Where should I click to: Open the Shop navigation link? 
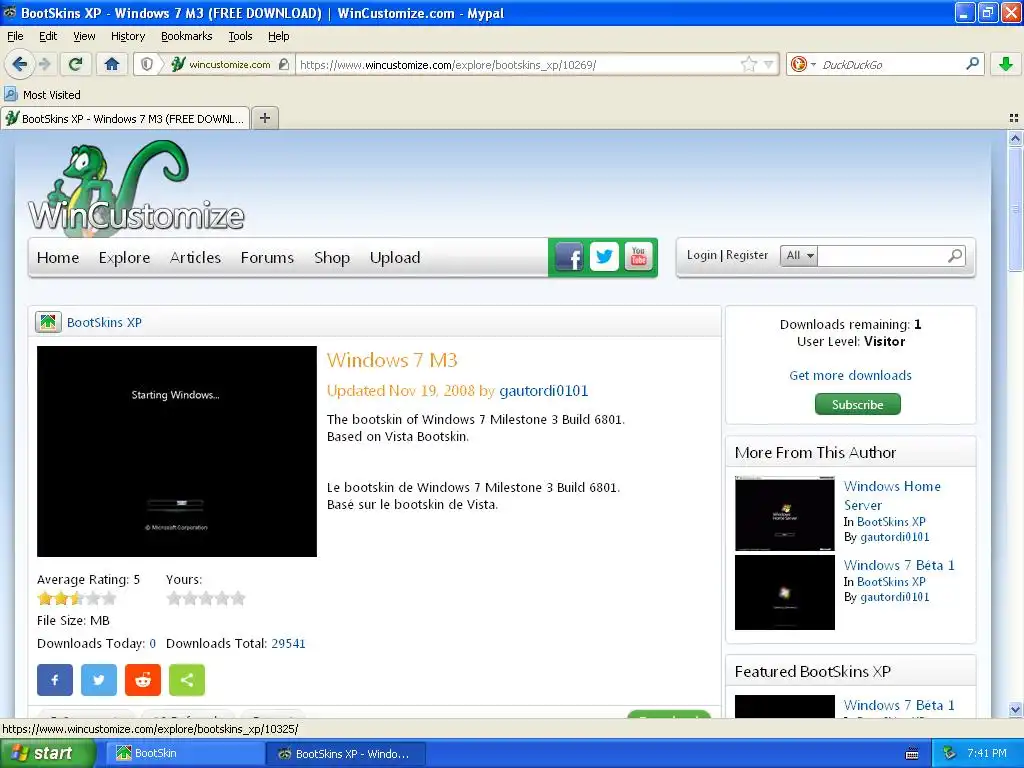[x=332, y=257]
